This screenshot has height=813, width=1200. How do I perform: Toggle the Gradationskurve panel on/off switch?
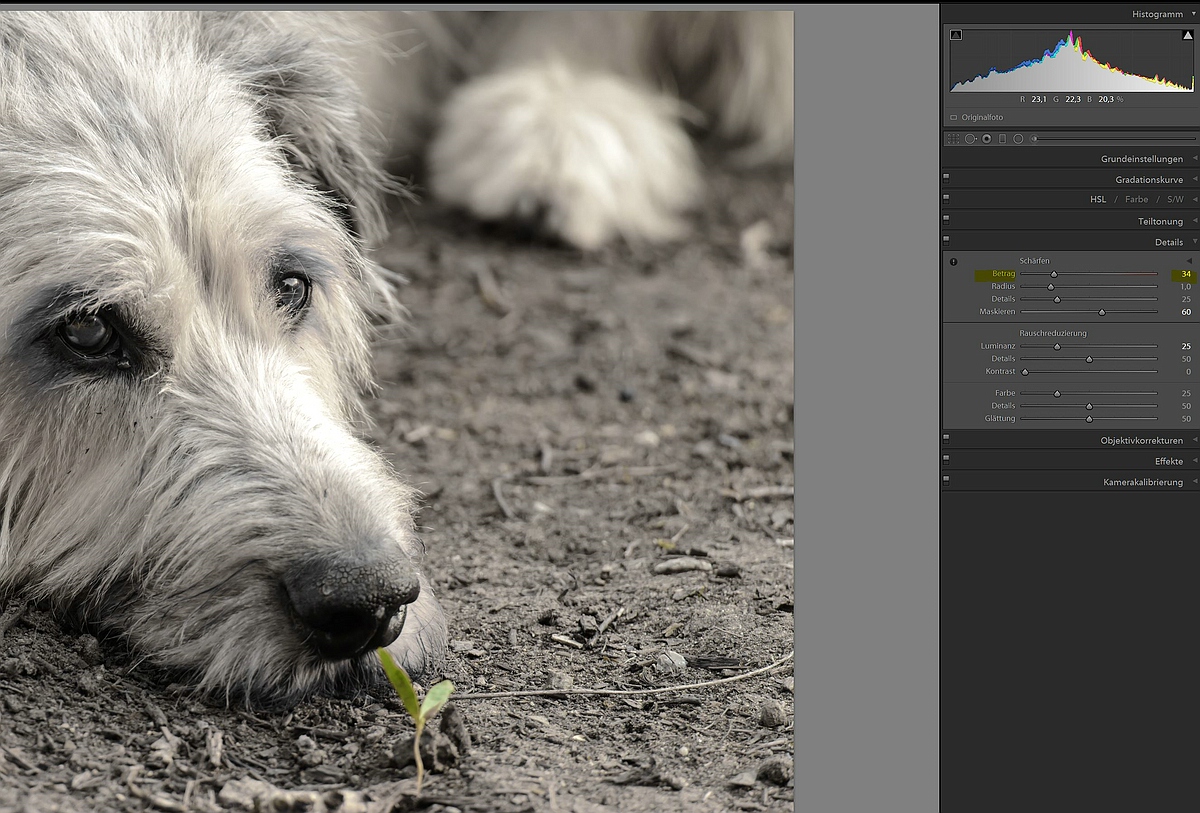[x=946, y=177]
